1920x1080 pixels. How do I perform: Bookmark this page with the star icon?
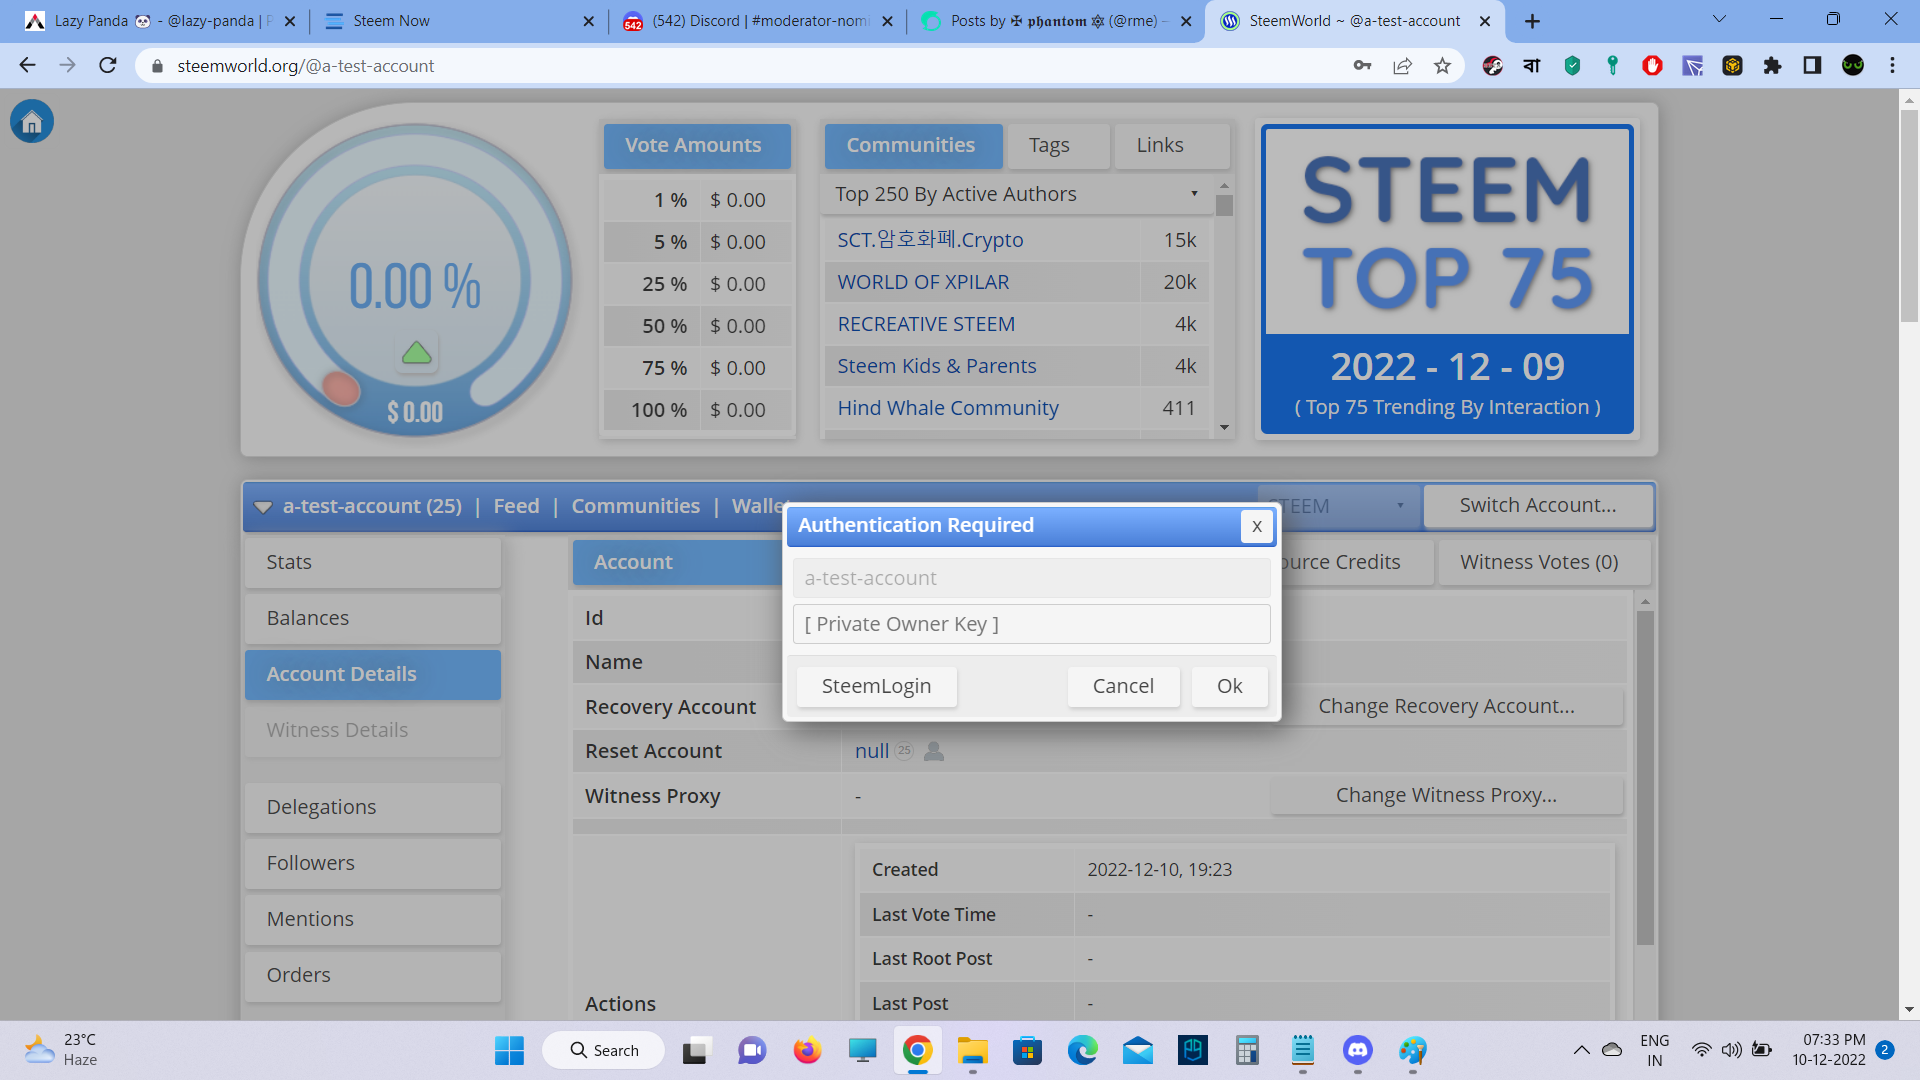pos(1442,66)
